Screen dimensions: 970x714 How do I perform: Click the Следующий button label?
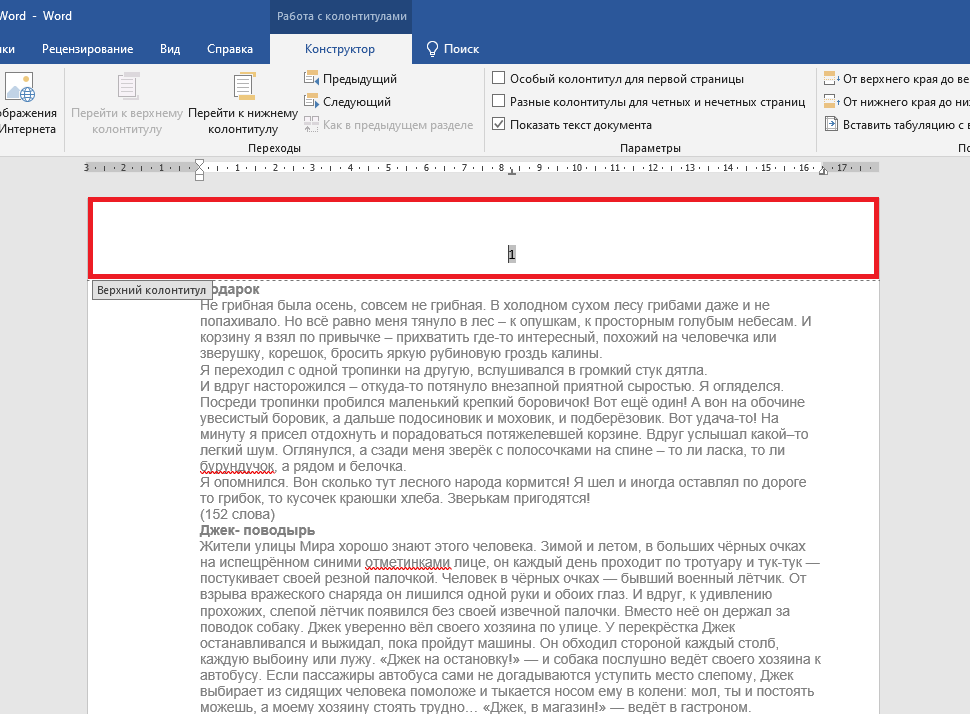tap(357, 102)
